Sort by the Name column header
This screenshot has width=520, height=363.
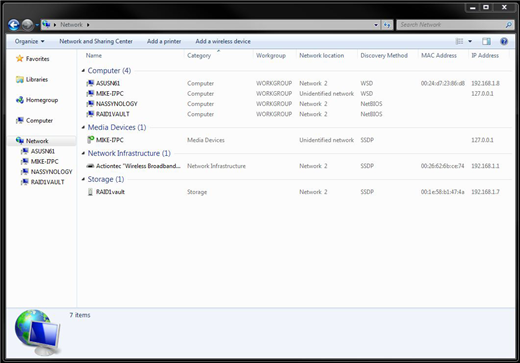click(94, 55)
